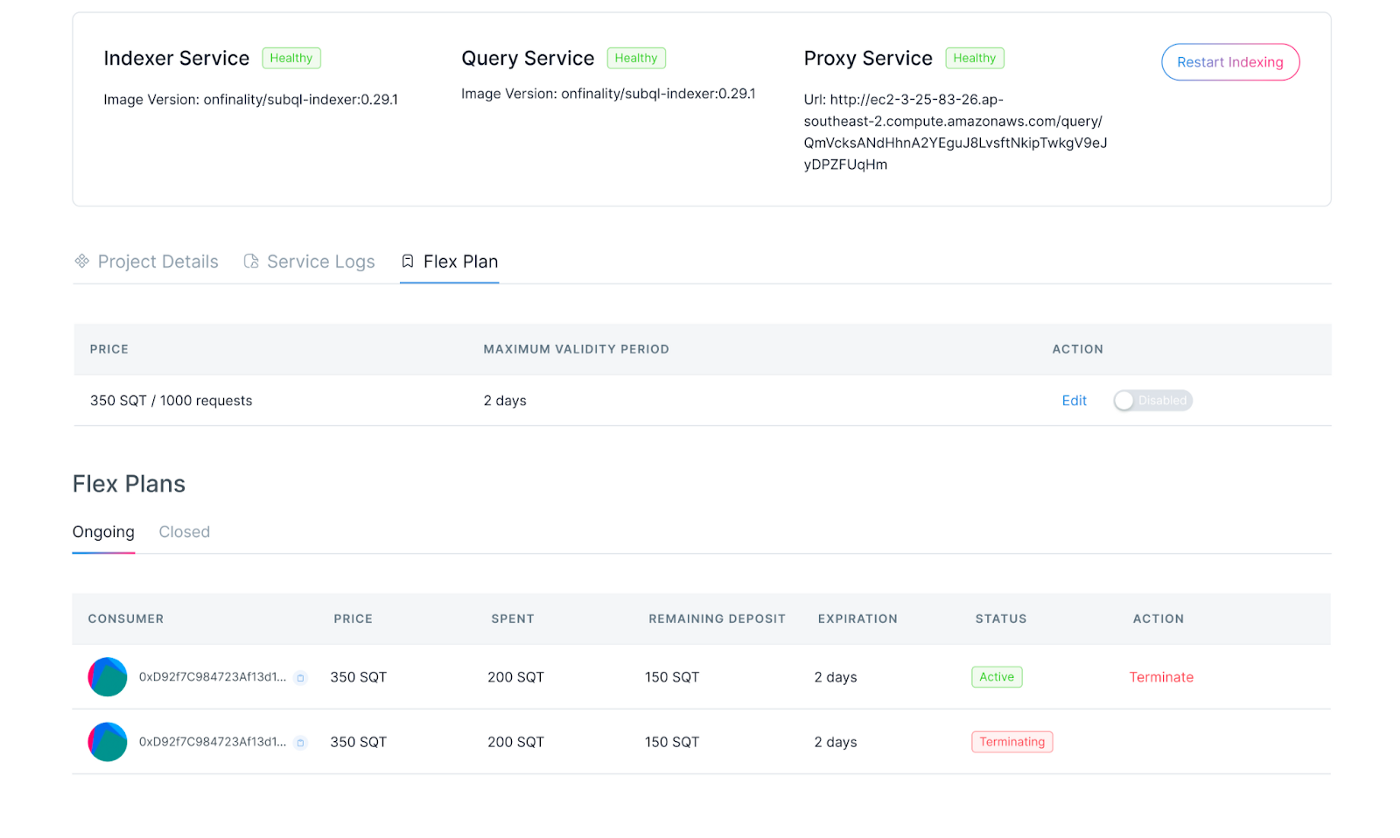Click the Maximum Validity Period header
The image size is (1400, 838).
click(x=577, y=349)
